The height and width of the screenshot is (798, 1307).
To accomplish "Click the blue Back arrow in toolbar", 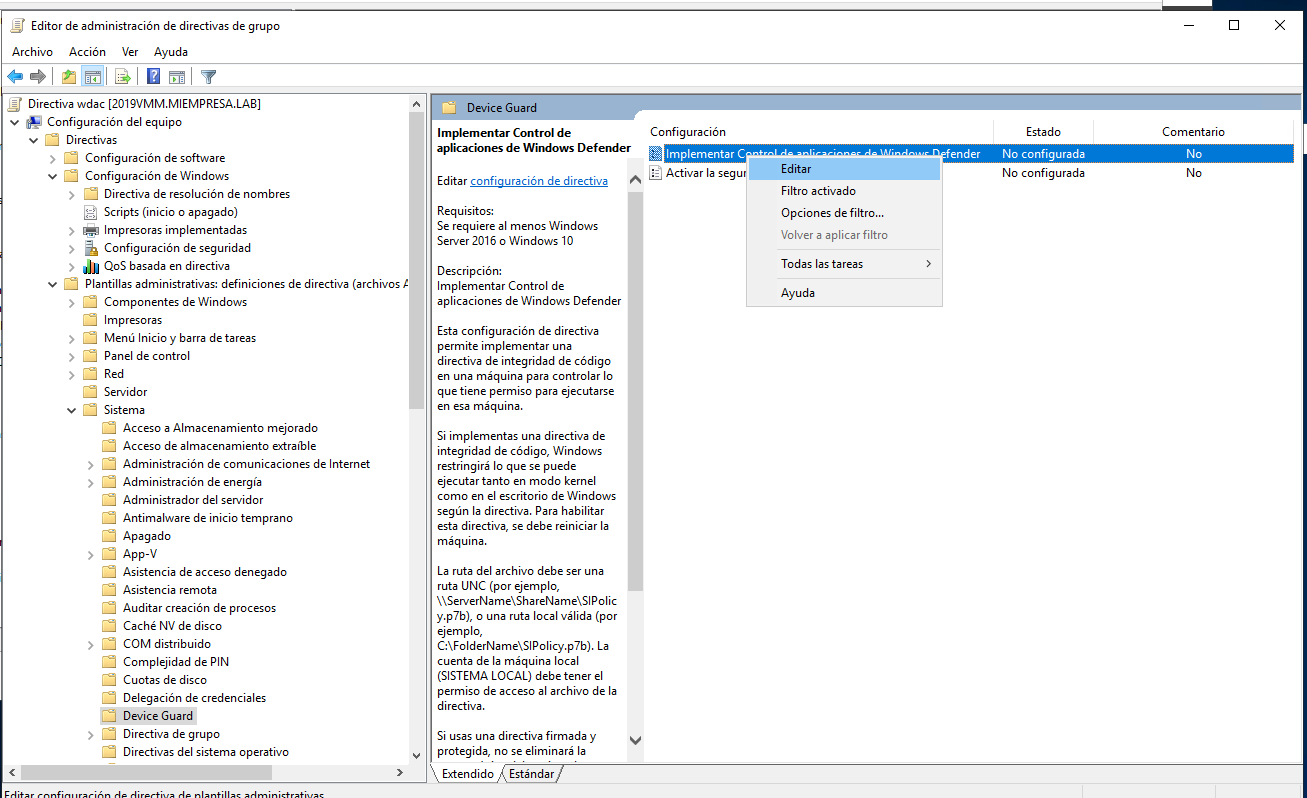I will tap(15, 77).
